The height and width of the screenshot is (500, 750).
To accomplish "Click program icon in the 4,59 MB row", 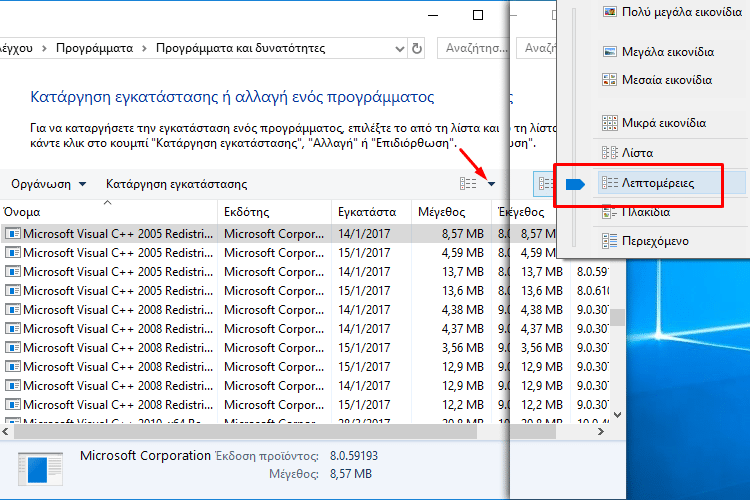I will pos(12,253).
